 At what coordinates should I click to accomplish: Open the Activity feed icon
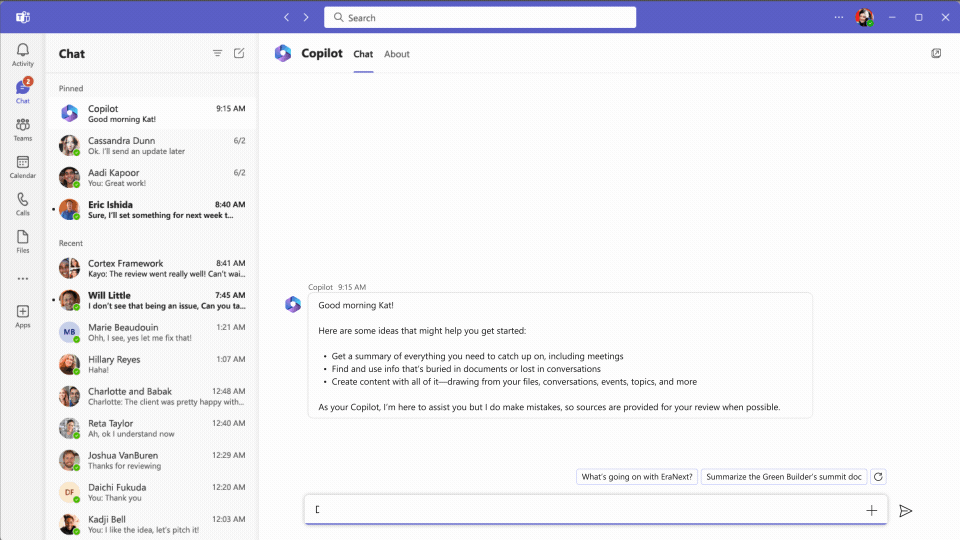pyautogui.click(x=22, y=54)
